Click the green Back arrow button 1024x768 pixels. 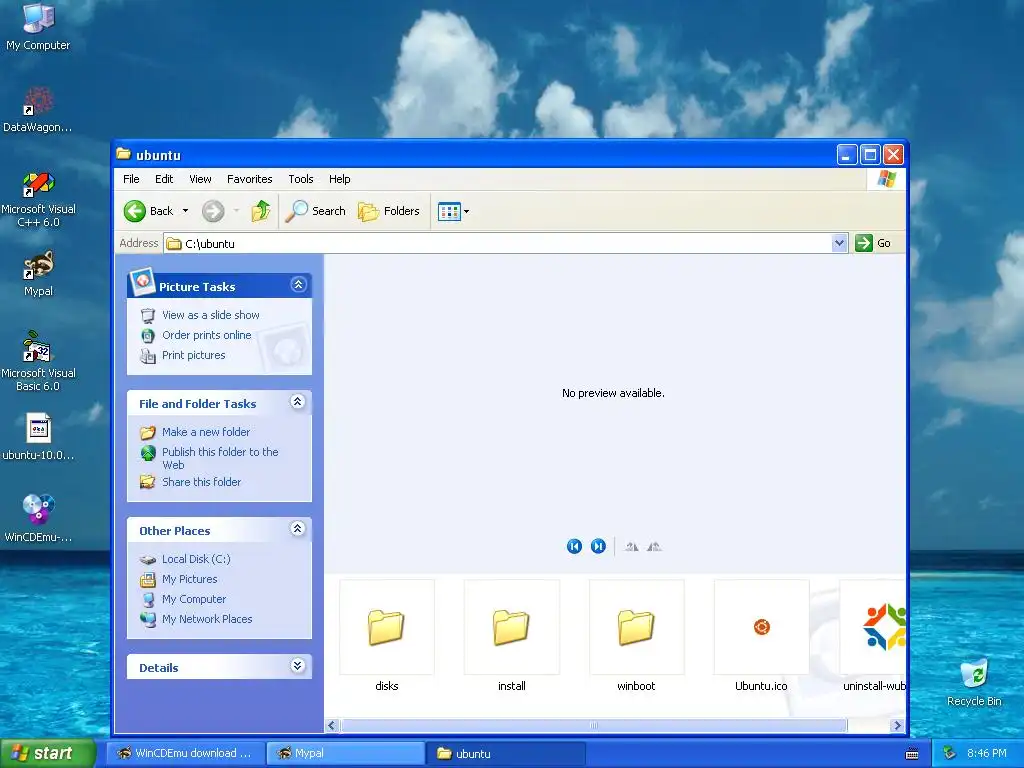coord(135,211)
